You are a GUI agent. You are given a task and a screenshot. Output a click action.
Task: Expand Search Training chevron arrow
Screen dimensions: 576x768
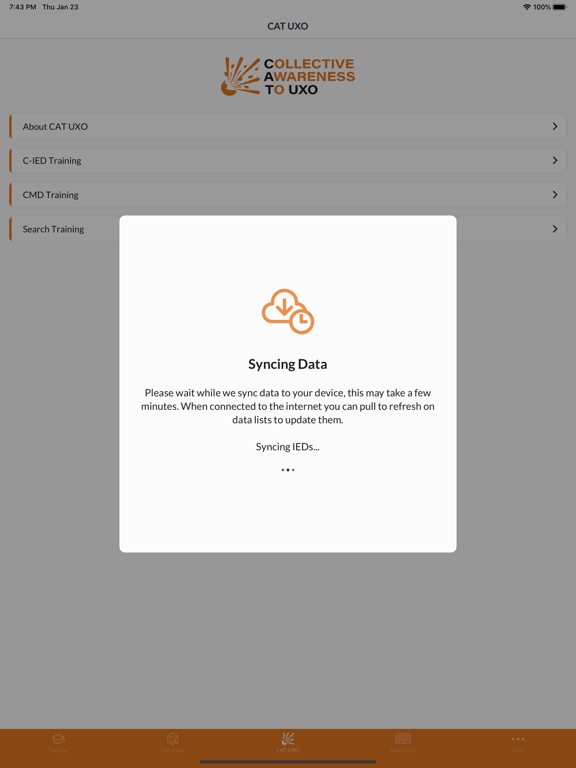(555, 229)
